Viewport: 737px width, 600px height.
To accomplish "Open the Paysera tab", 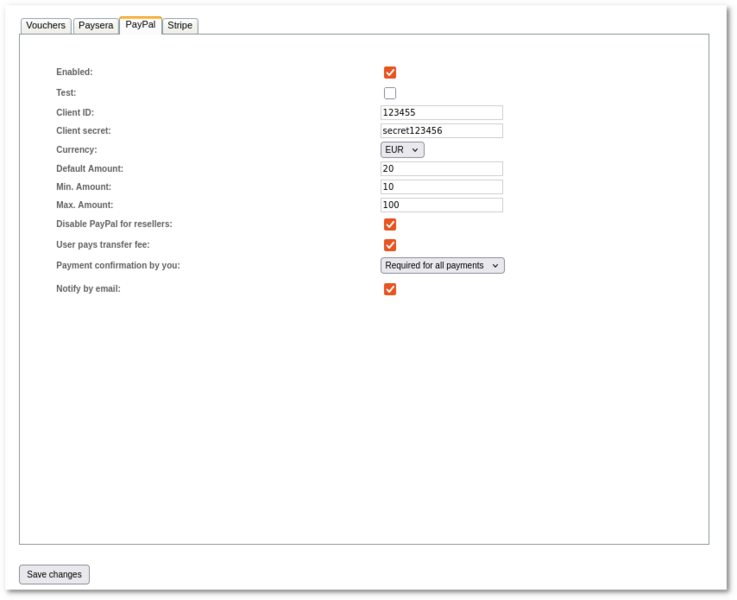I will [x=96, y=25].
